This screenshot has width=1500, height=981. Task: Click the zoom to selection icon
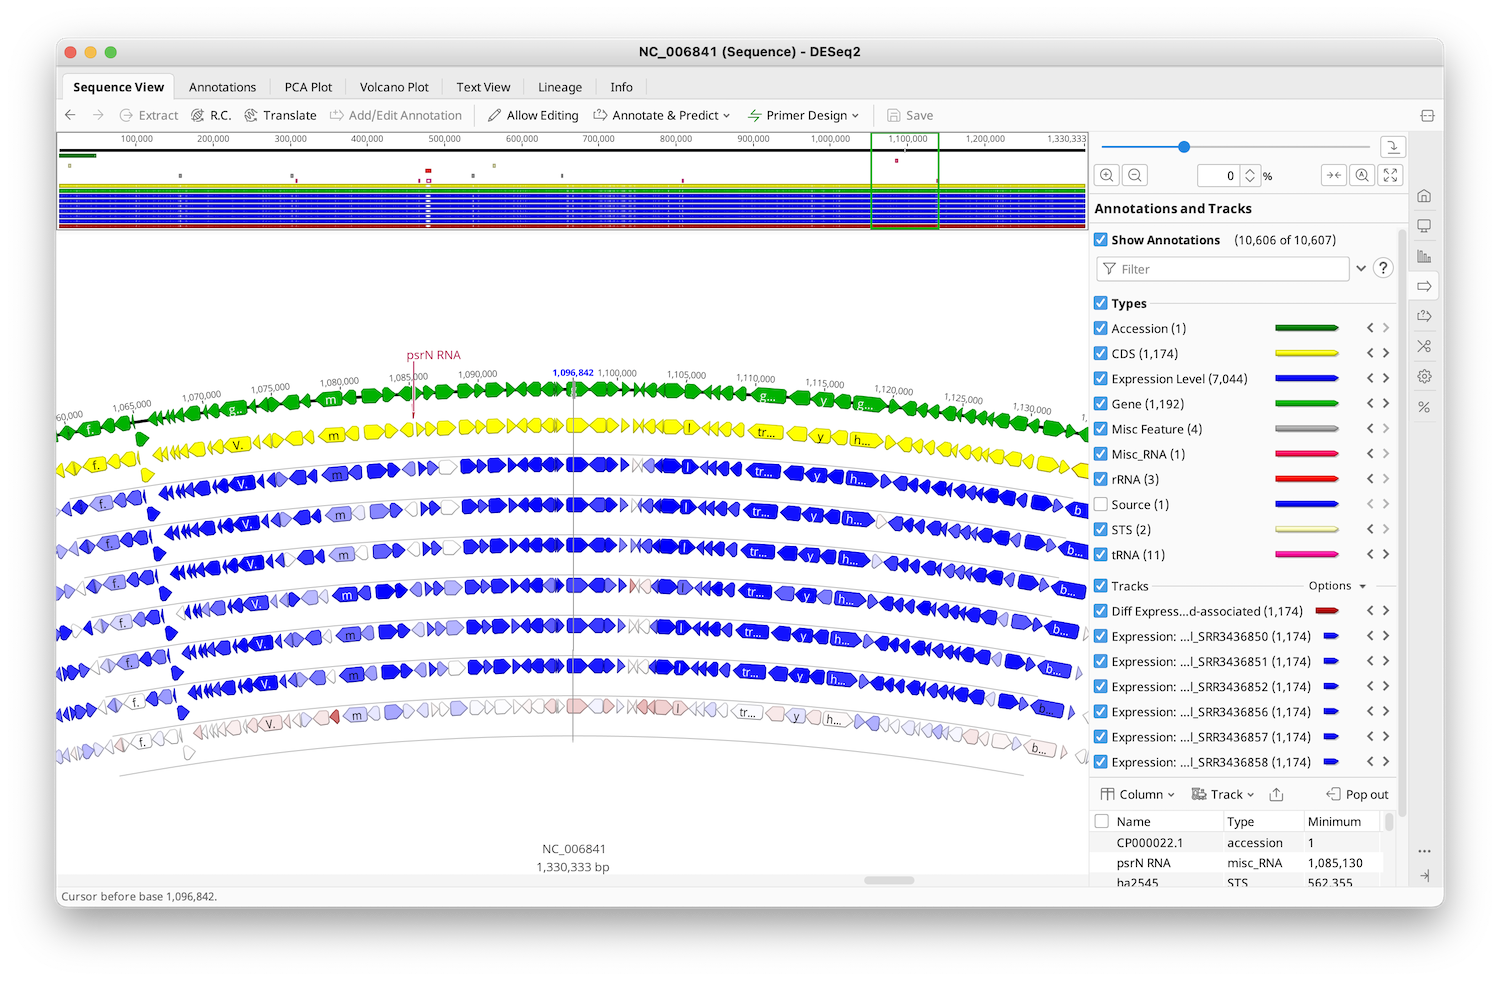1333,175
